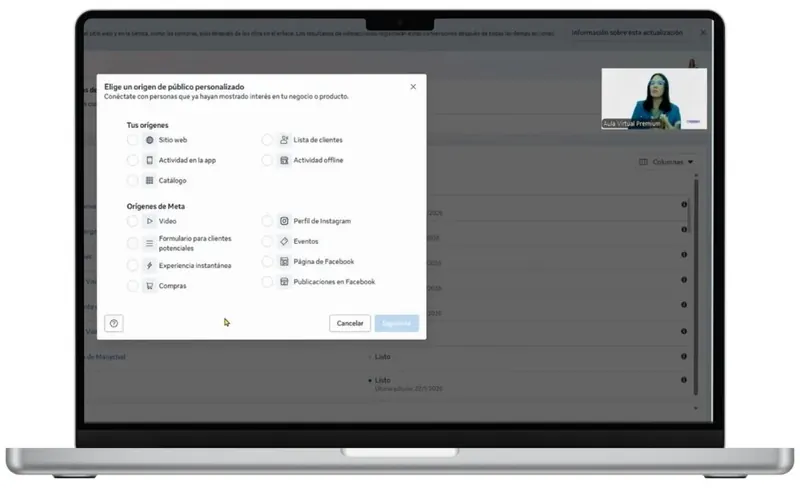
Task: Select the Página de Facebook radio button
Action: (267, 261)
